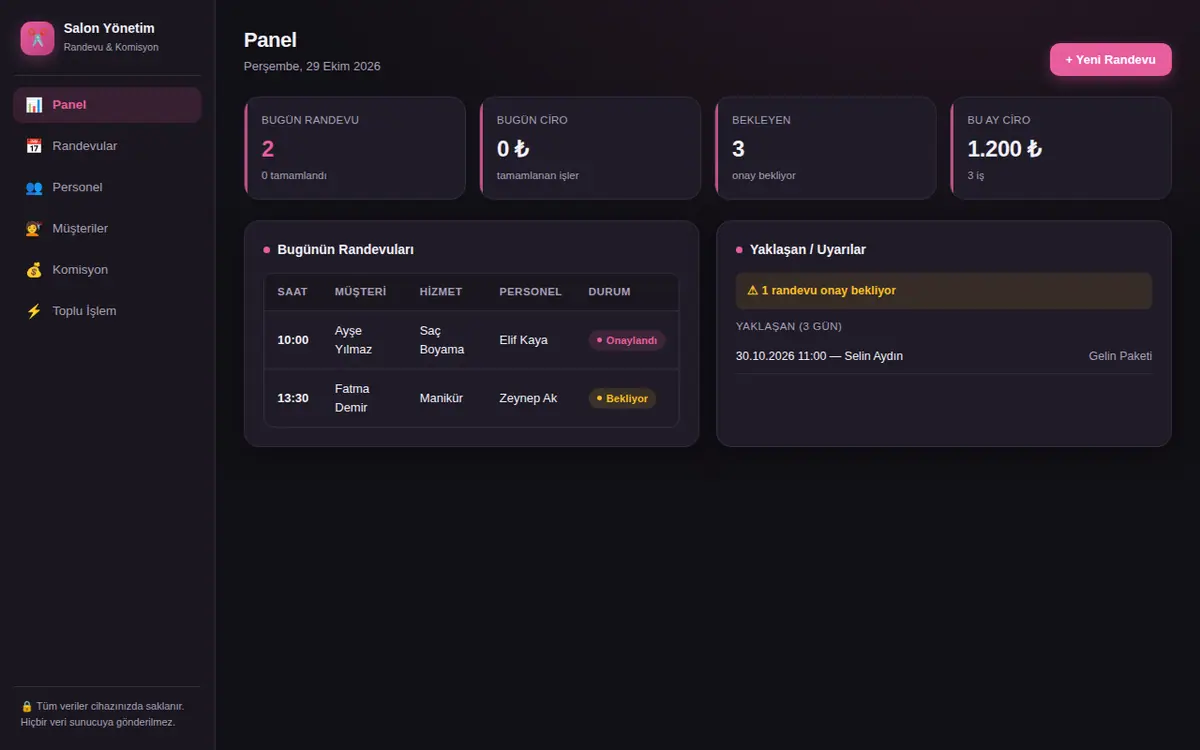Open the Bugün Ciro stat card
The image size is (1200, 750).
[590, 148]
